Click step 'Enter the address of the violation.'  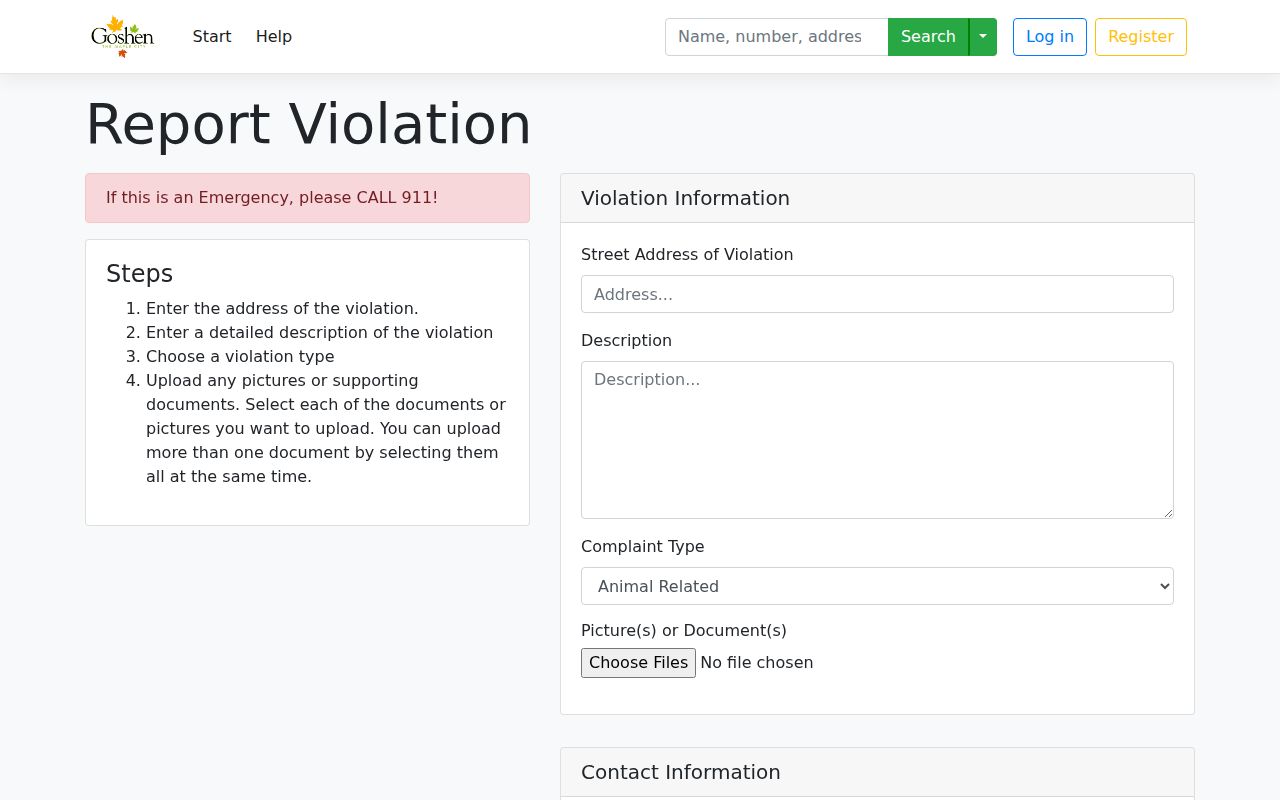coord(282,309)
